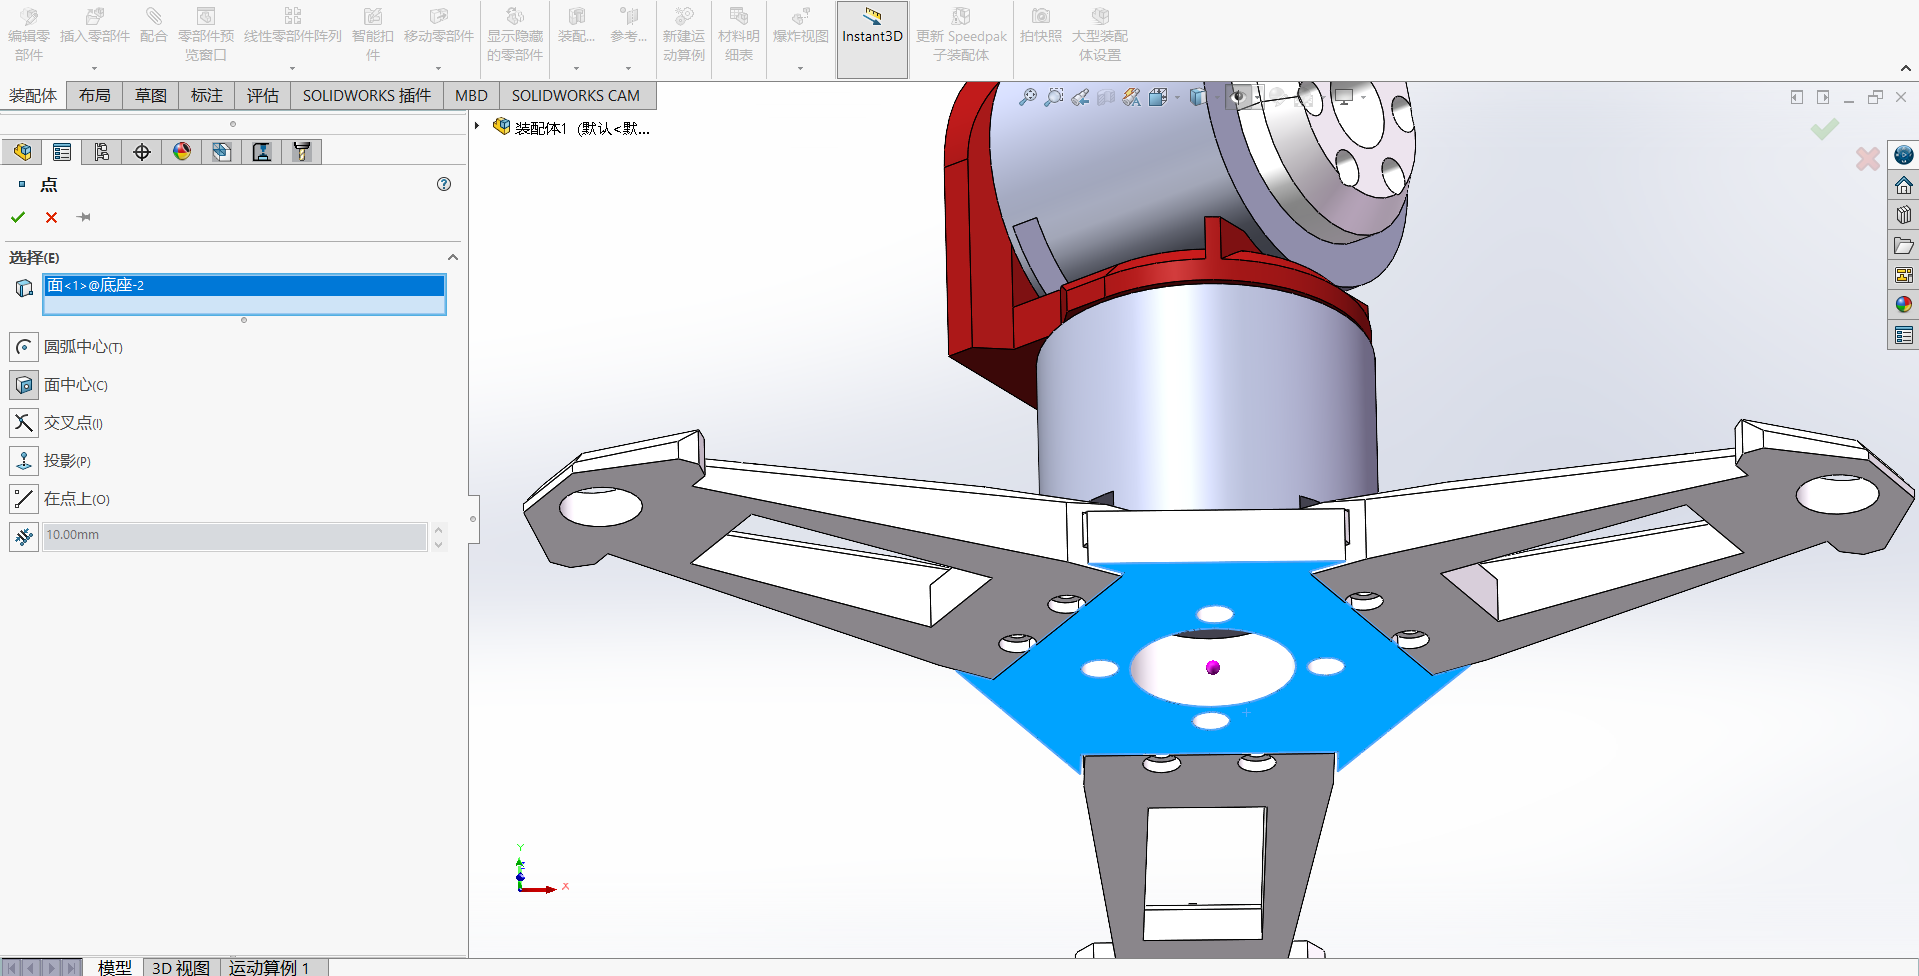Switch to the 标注 tab
Image resolution: width=1919 pixels, height=976 pixels.
(207, 96)
